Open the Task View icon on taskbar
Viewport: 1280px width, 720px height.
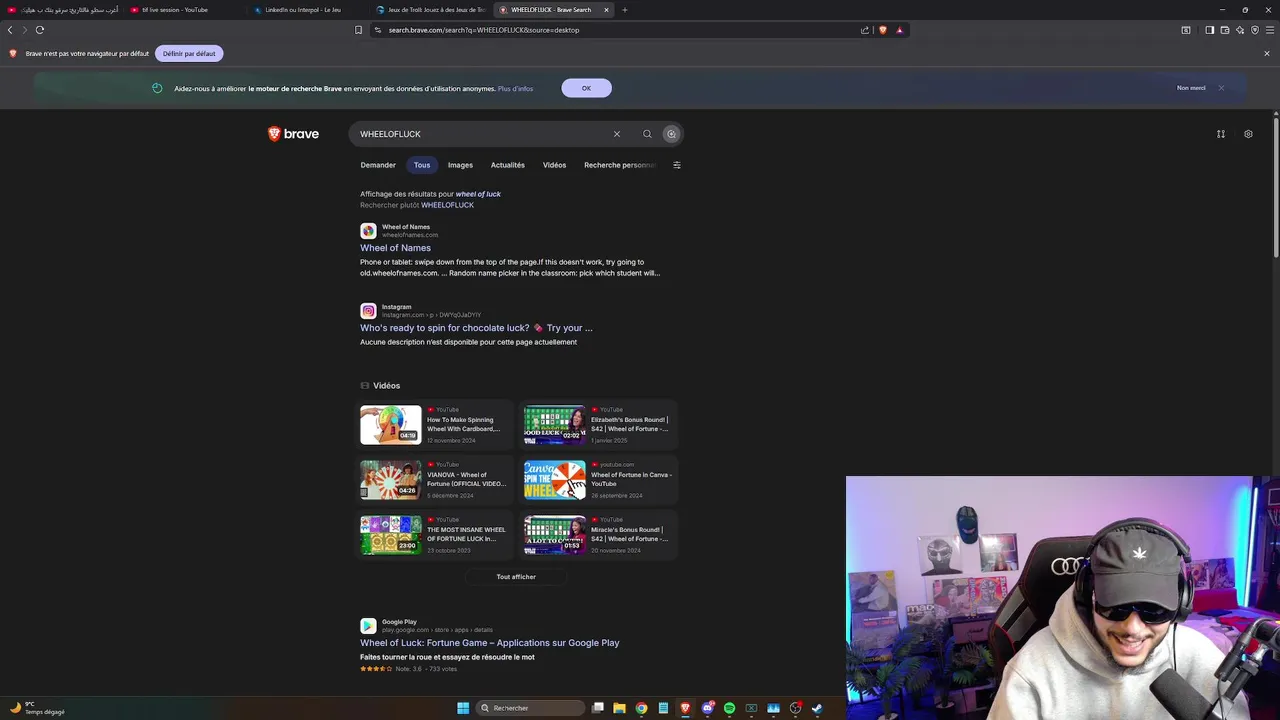pyautogui.click(x=597, y=708)
